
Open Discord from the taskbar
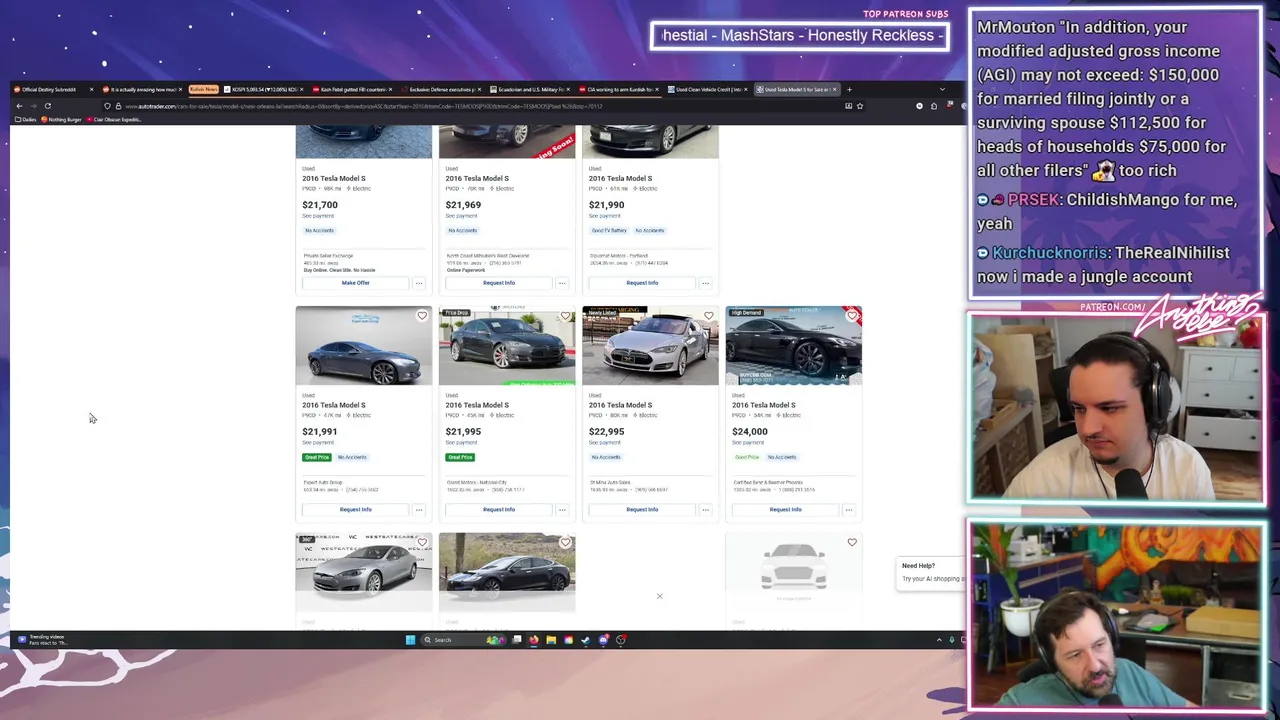(x=603, y=640)
